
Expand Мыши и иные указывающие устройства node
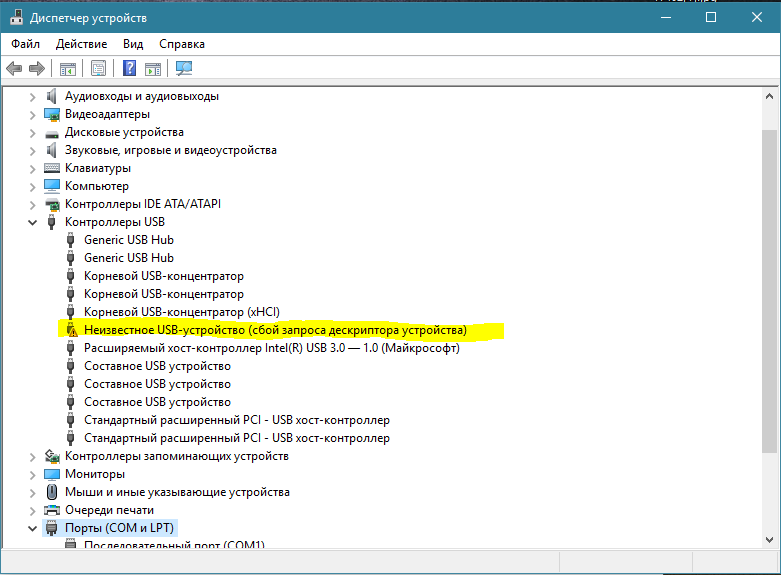pos(32,493)
